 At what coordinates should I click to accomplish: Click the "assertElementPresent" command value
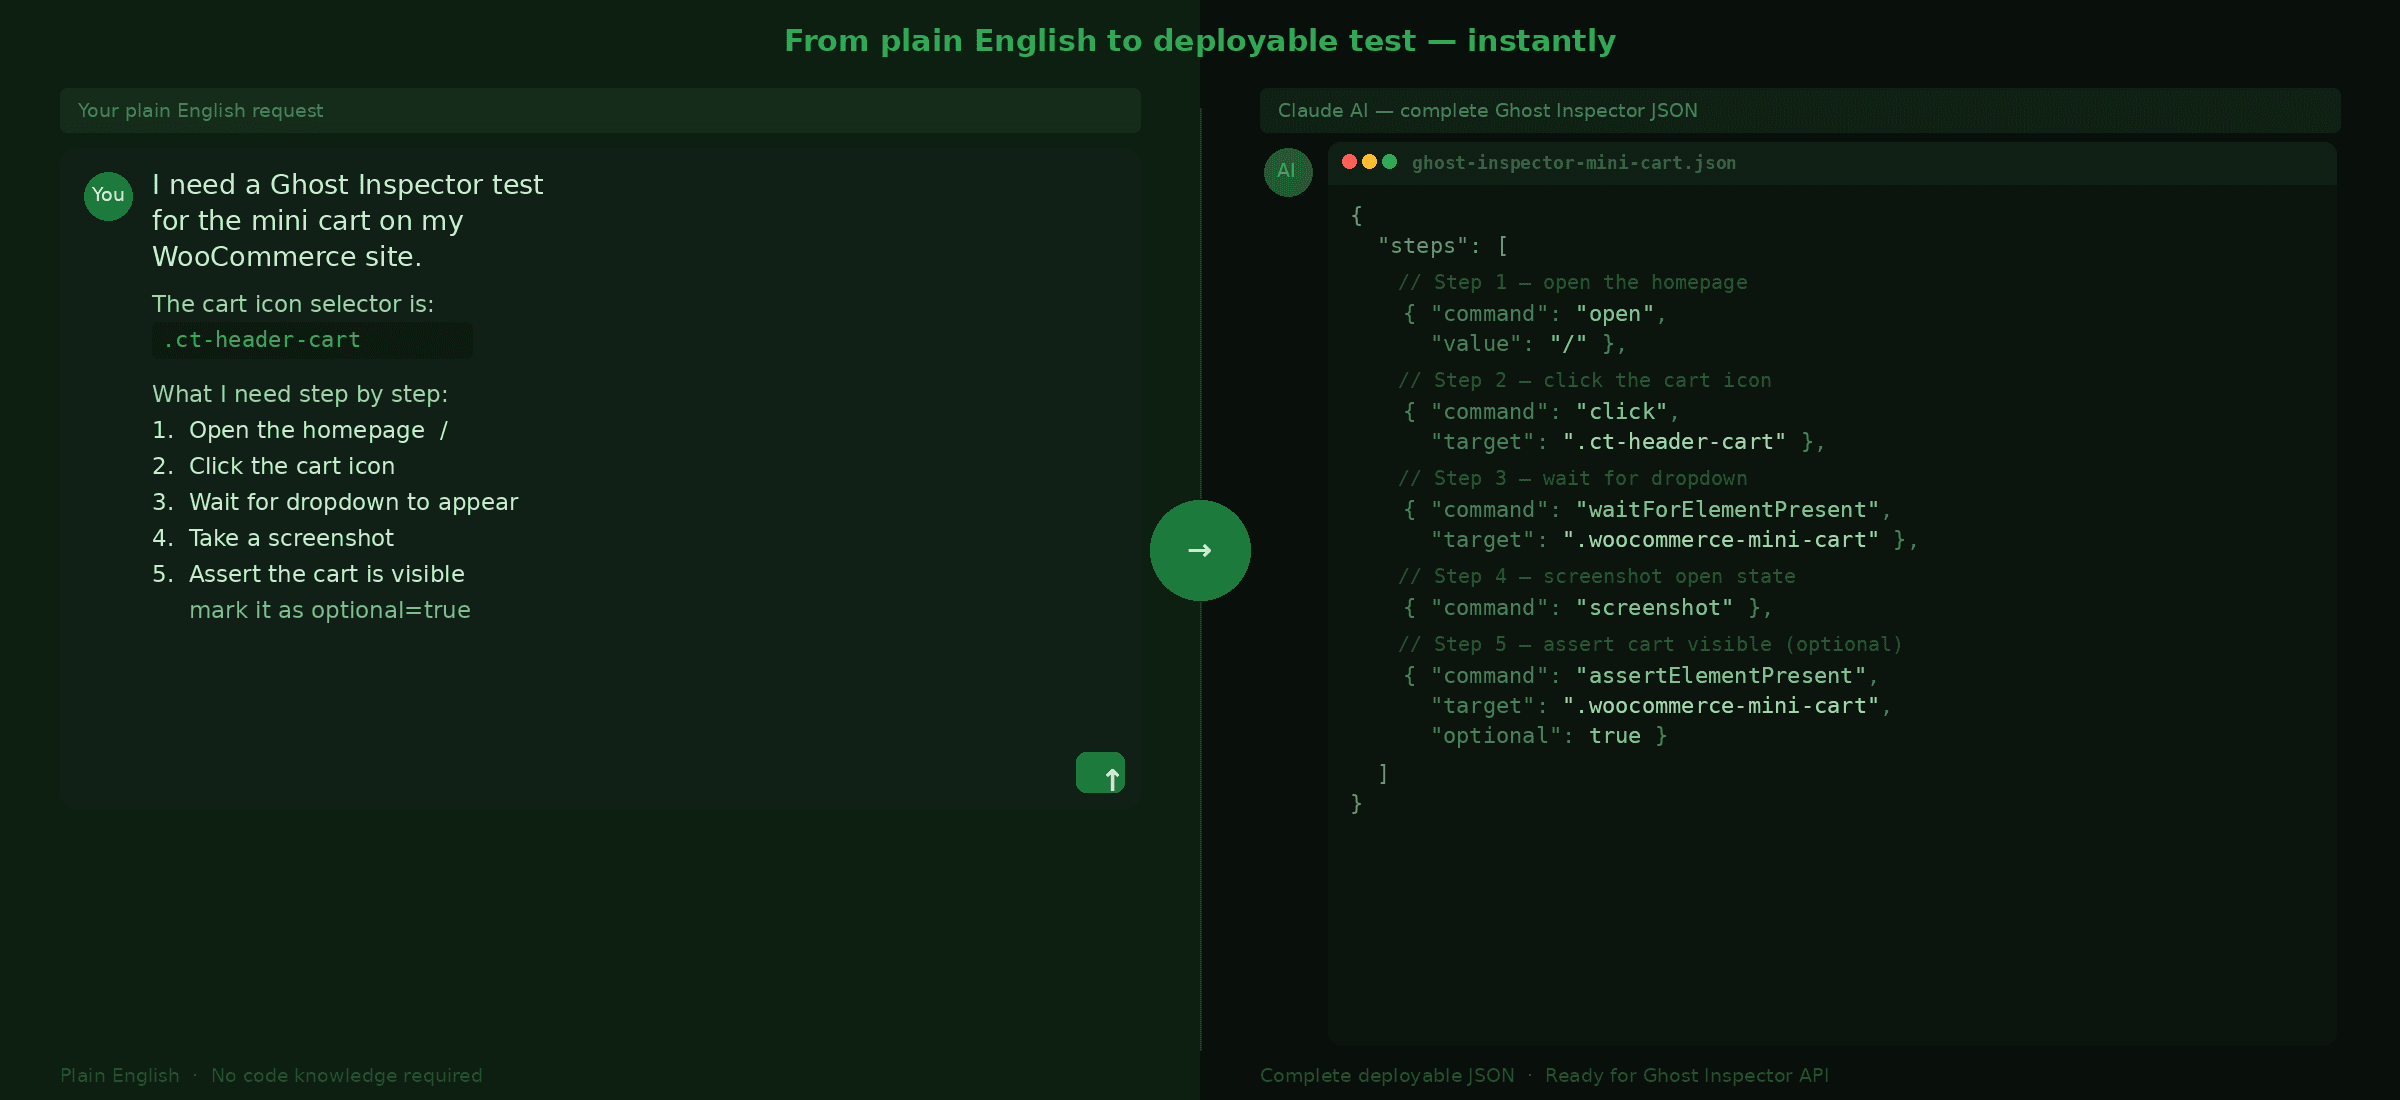[x=1720, y=676]
